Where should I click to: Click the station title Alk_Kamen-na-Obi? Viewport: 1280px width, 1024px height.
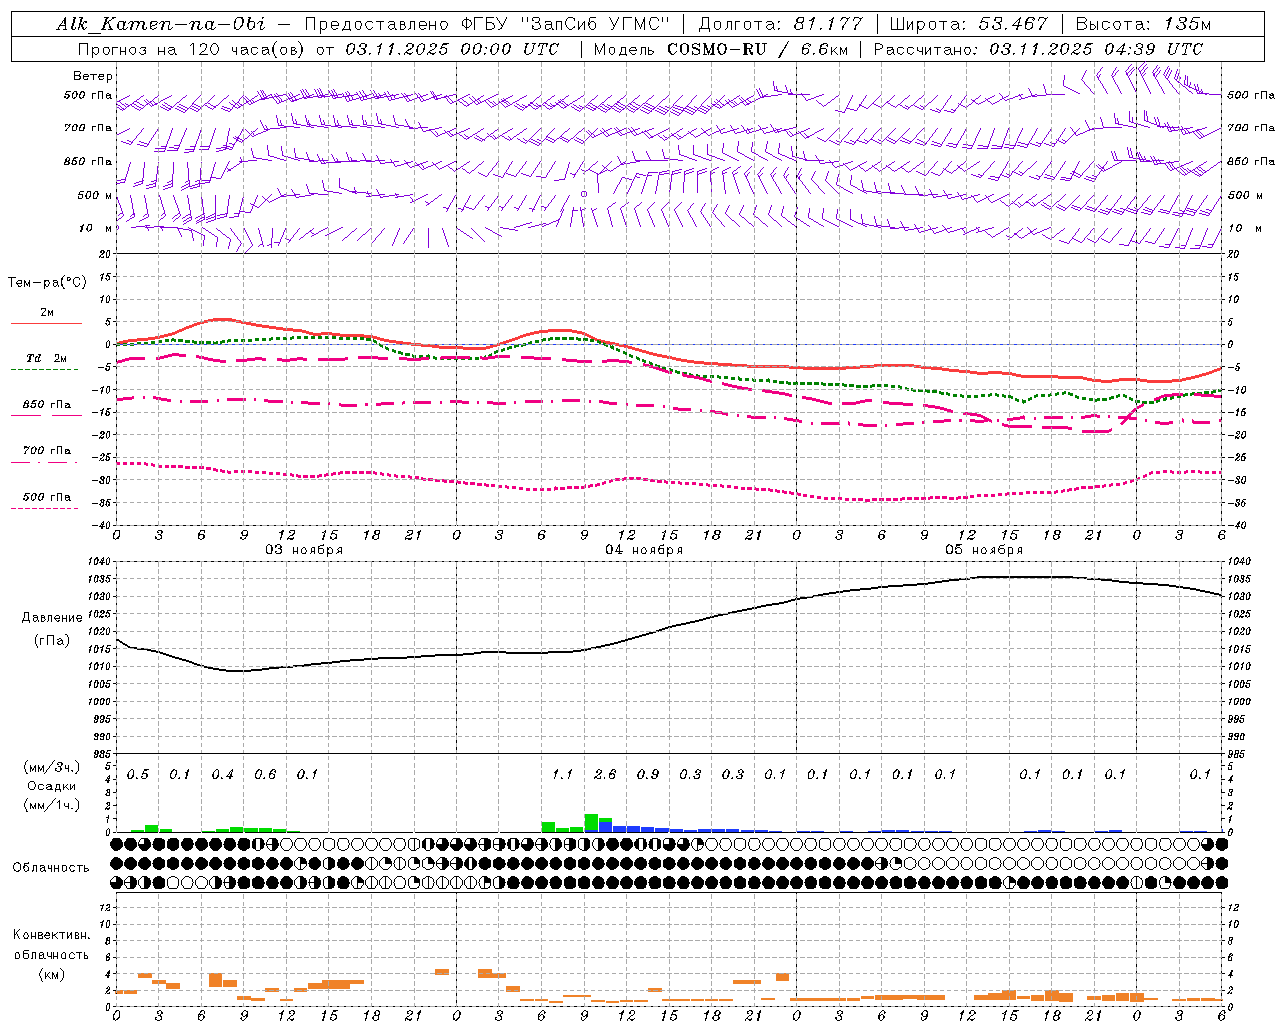tap(161, 24)
